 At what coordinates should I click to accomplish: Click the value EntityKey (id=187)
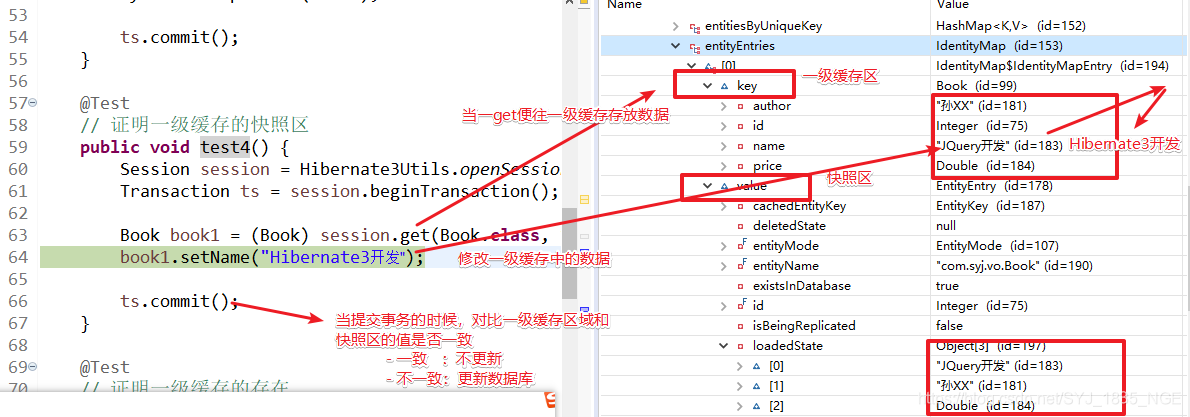[990, 206]
